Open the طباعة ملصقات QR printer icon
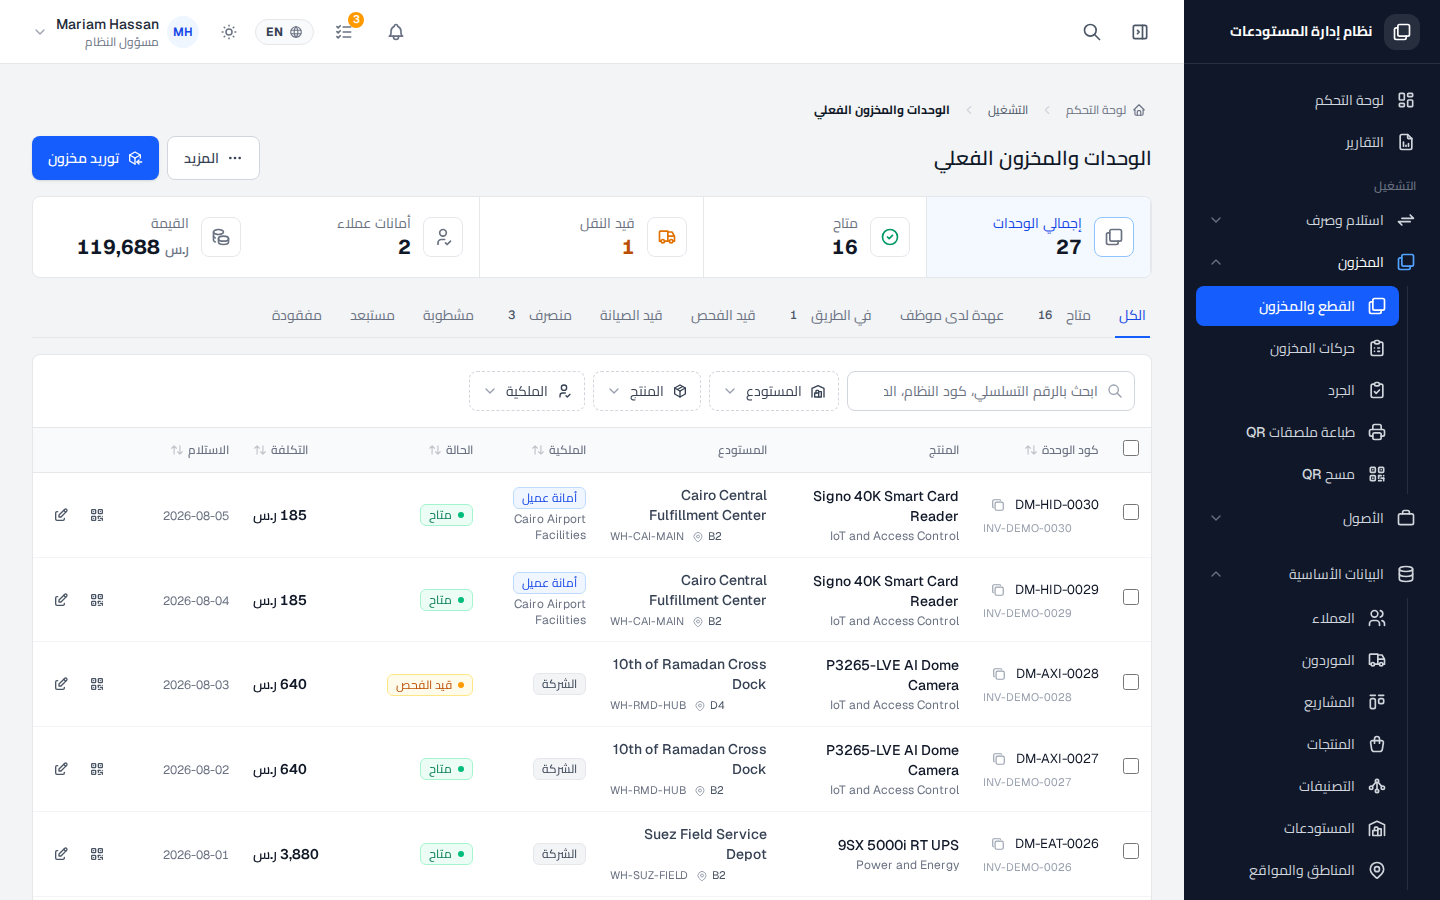The height and width of the screenshot is (900, 1440). [x=1377, y=432]
